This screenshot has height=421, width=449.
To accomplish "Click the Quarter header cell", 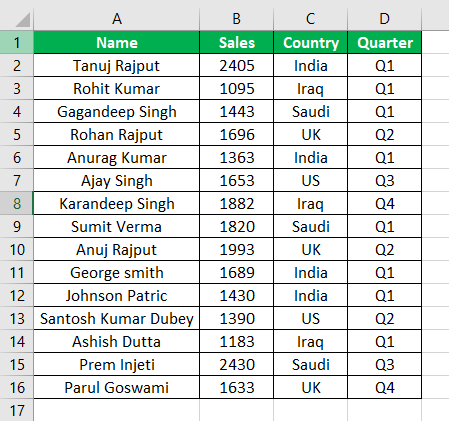I will 385,42.
